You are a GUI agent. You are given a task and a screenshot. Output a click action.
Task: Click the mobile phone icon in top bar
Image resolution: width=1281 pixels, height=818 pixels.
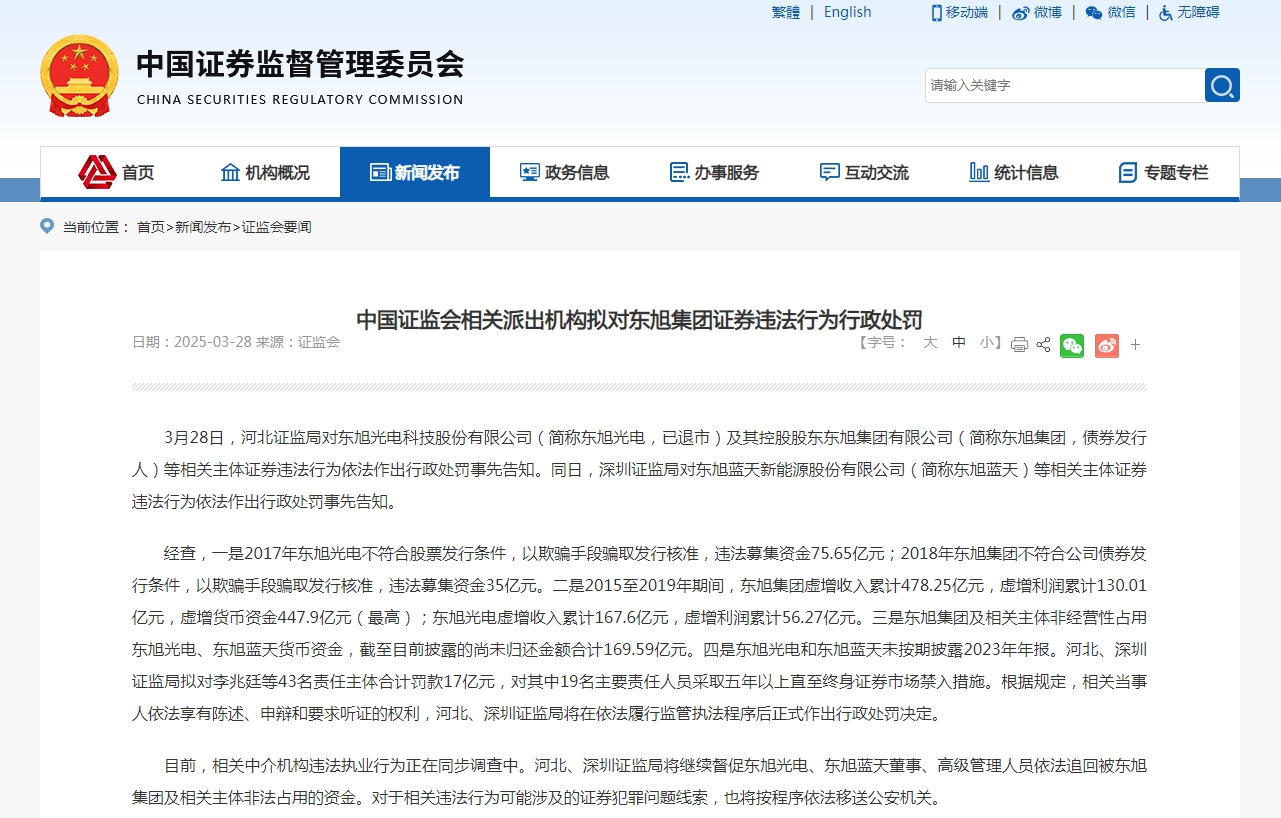[937, 13]
